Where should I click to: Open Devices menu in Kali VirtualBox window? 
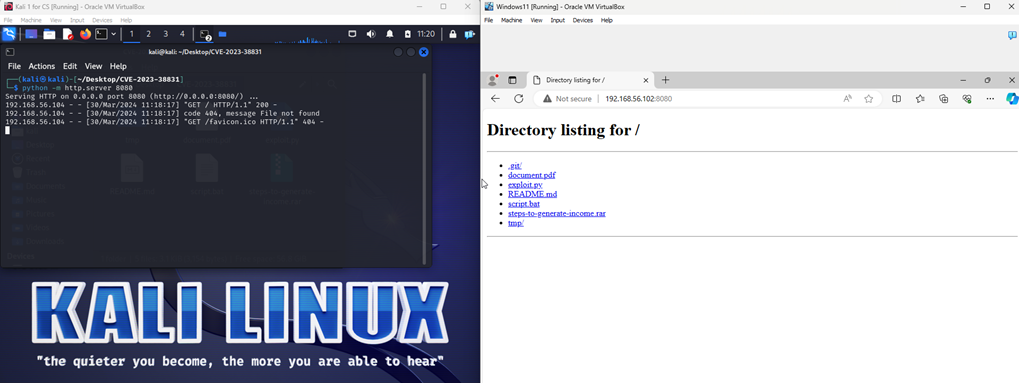coord(102,20)
